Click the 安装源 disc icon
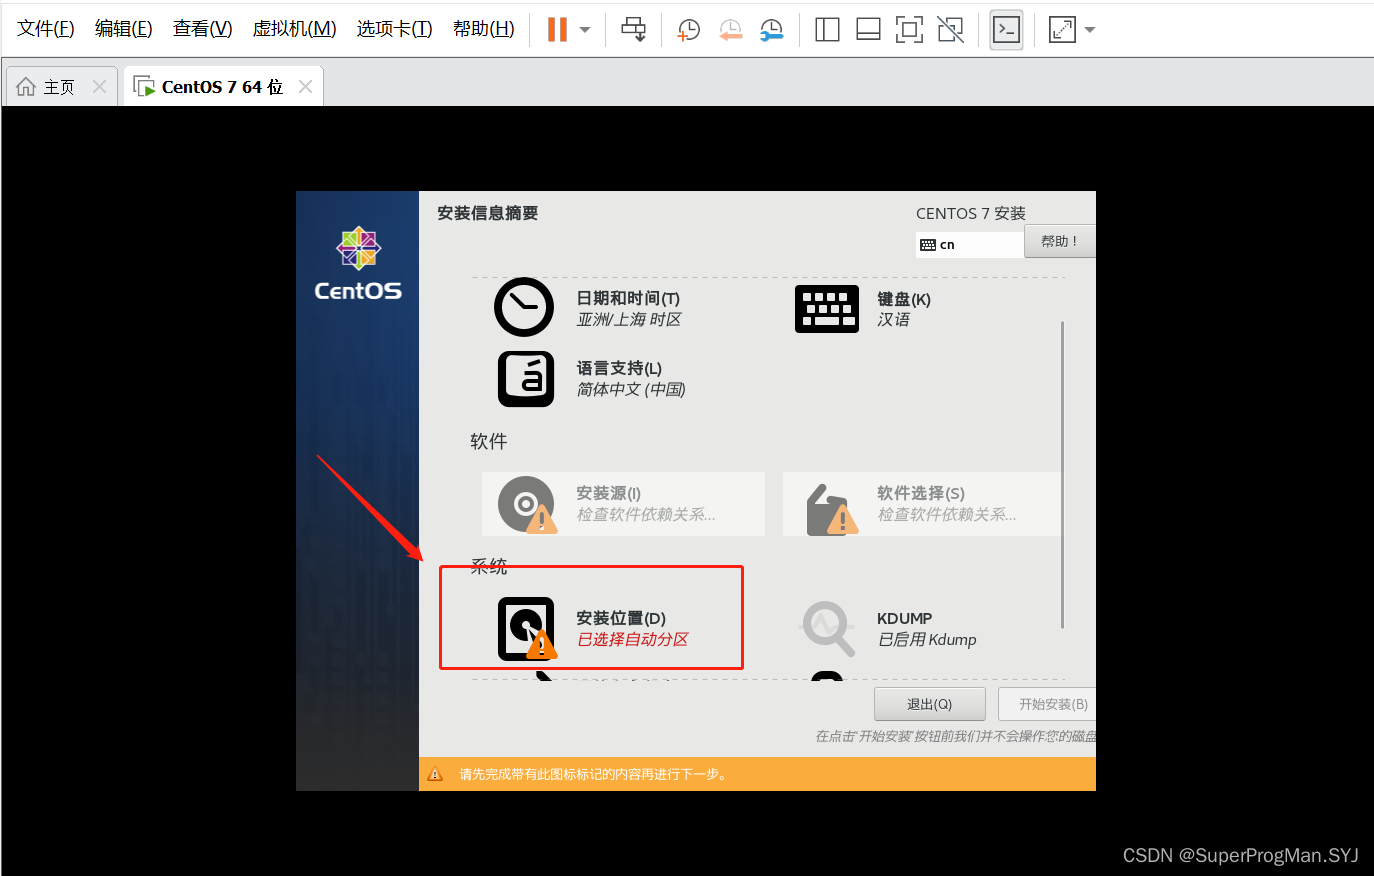1374x876 pixels. 527,505
